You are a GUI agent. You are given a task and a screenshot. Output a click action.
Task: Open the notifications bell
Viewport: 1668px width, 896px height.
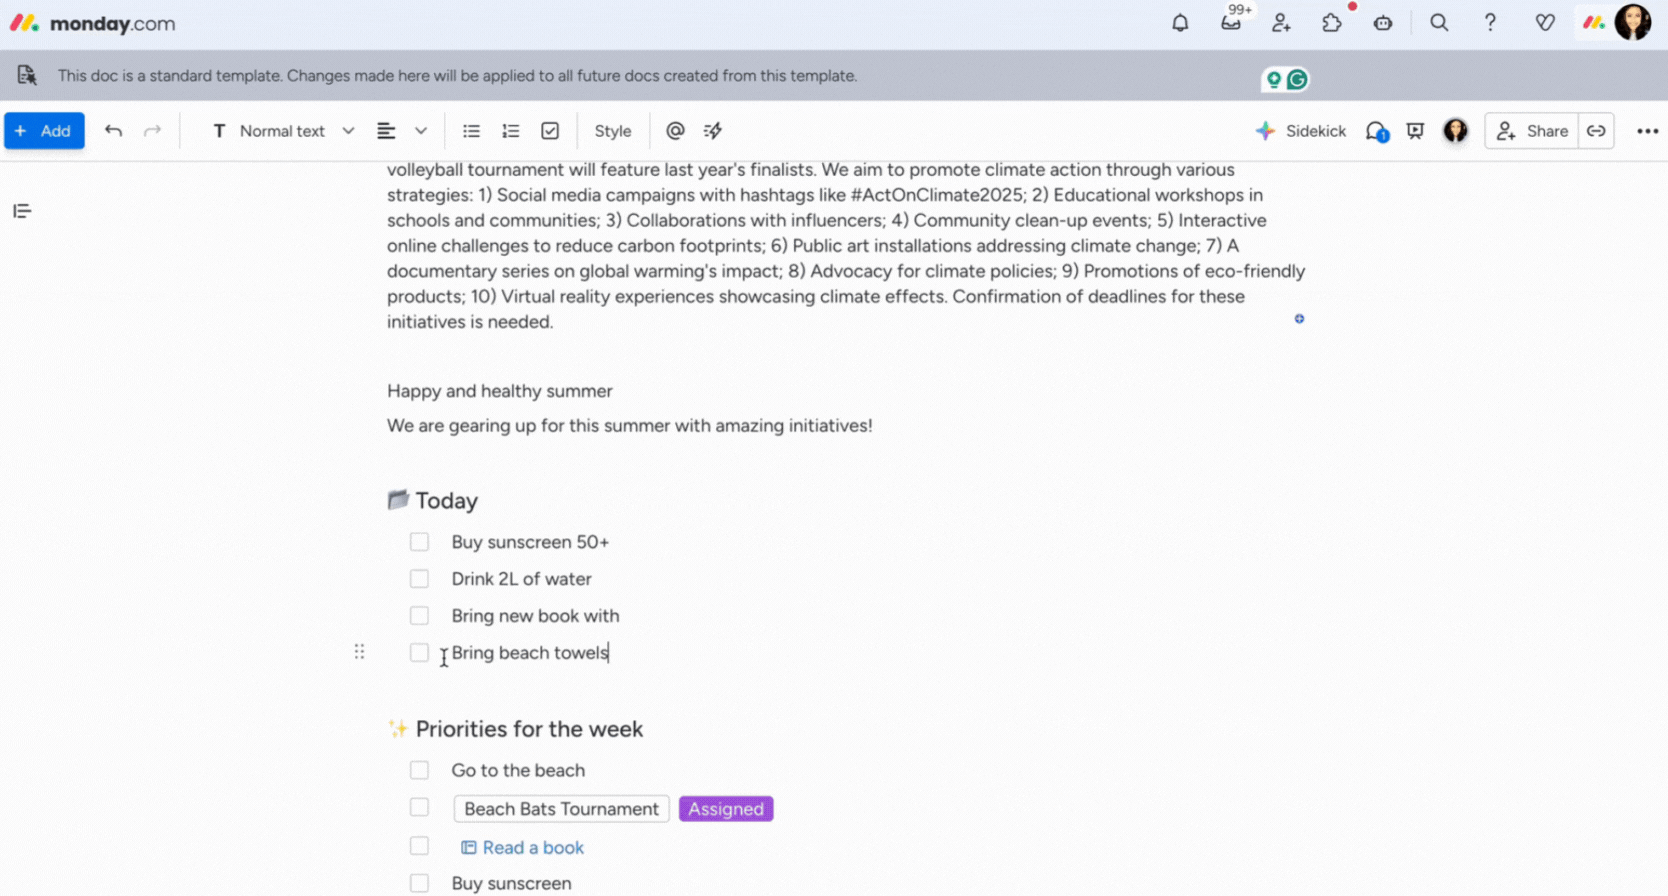coord(1180,23)
